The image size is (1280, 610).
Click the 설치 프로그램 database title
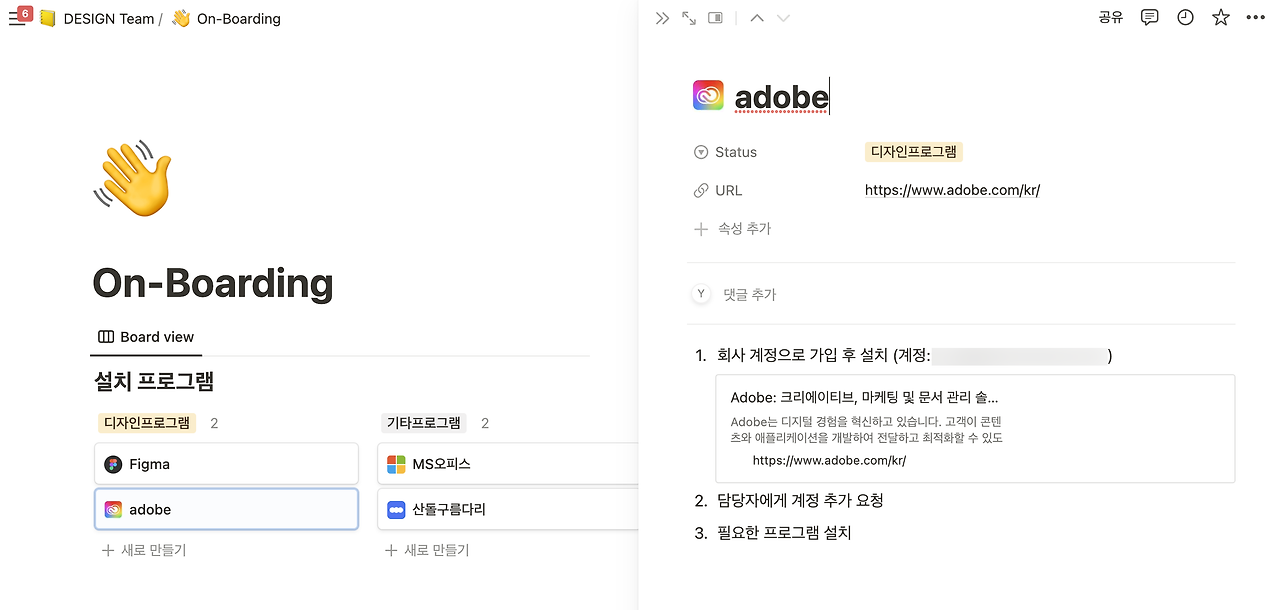click(154, 381)
